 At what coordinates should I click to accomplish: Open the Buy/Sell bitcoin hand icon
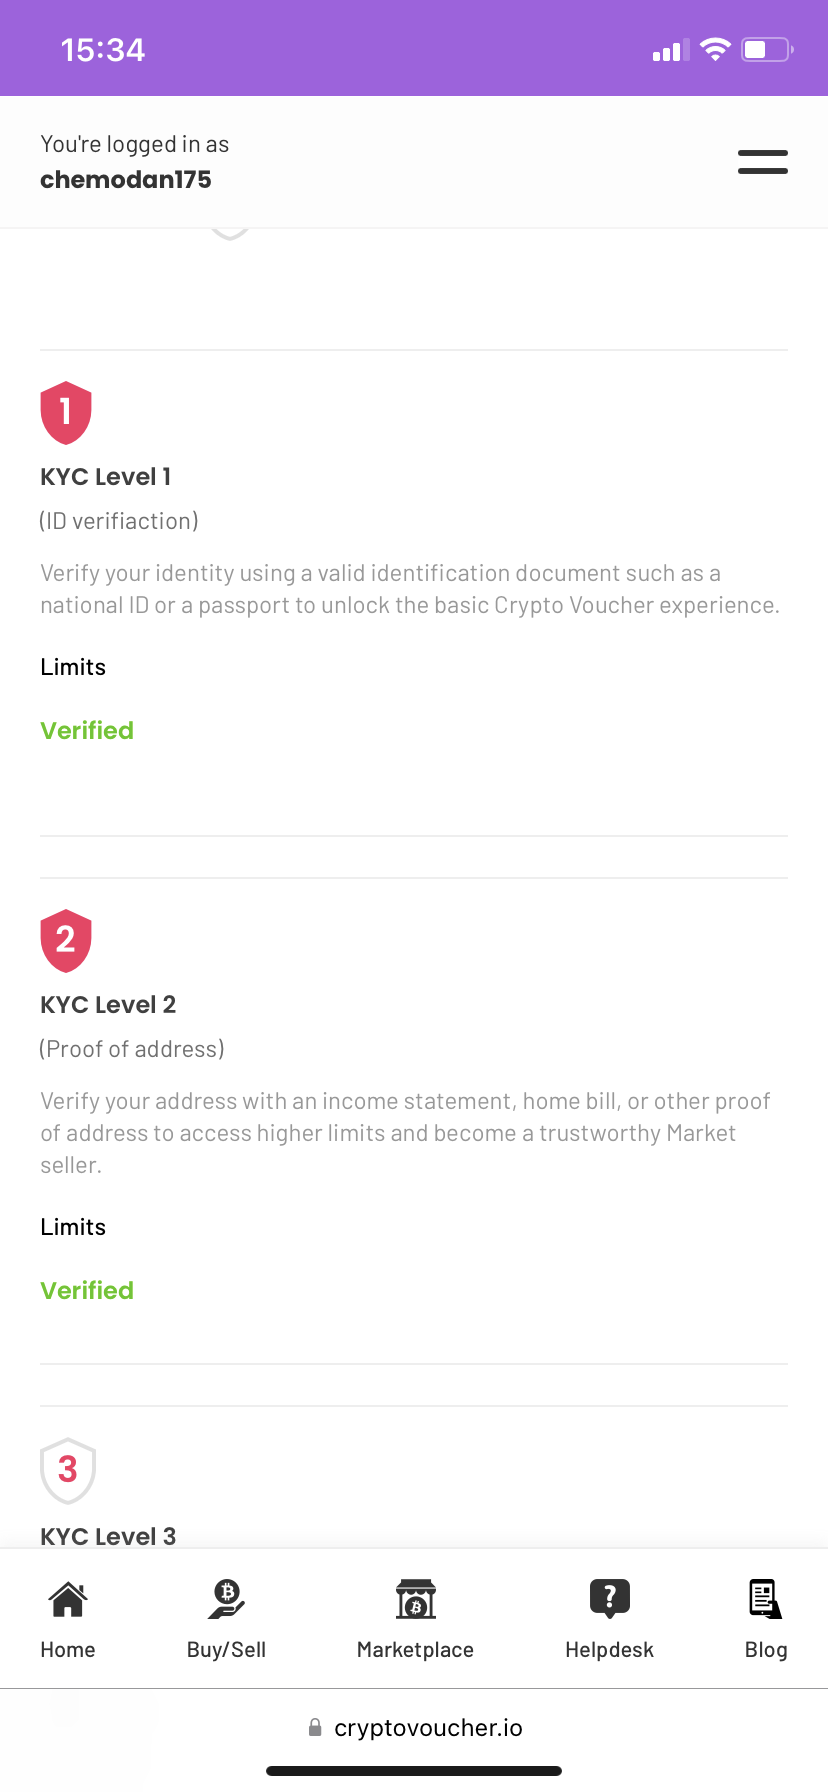click(227, 1599)
